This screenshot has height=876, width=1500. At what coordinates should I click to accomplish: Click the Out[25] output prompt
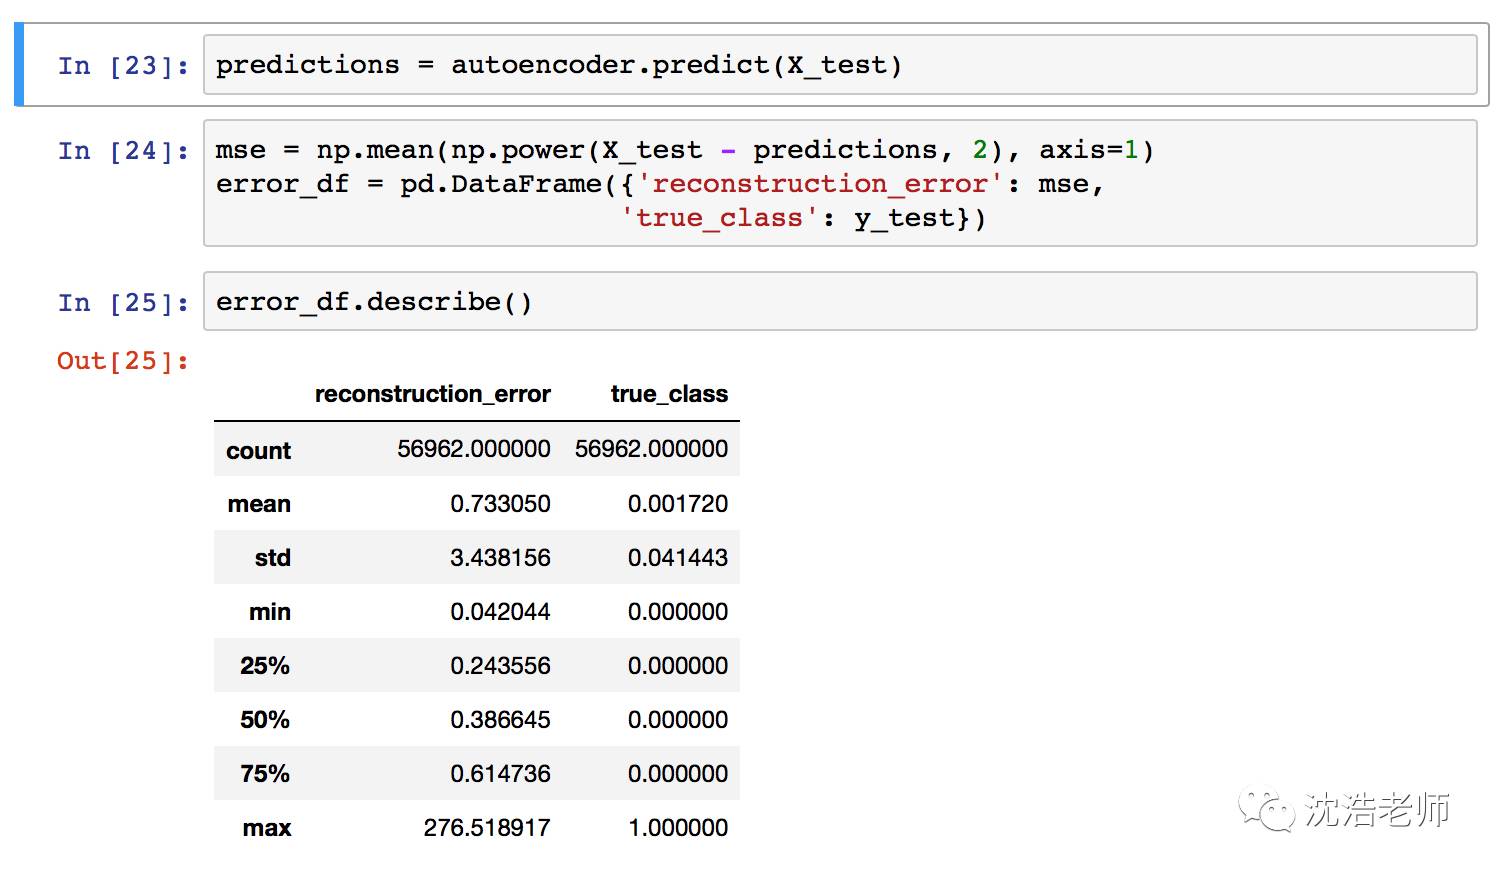123,361
